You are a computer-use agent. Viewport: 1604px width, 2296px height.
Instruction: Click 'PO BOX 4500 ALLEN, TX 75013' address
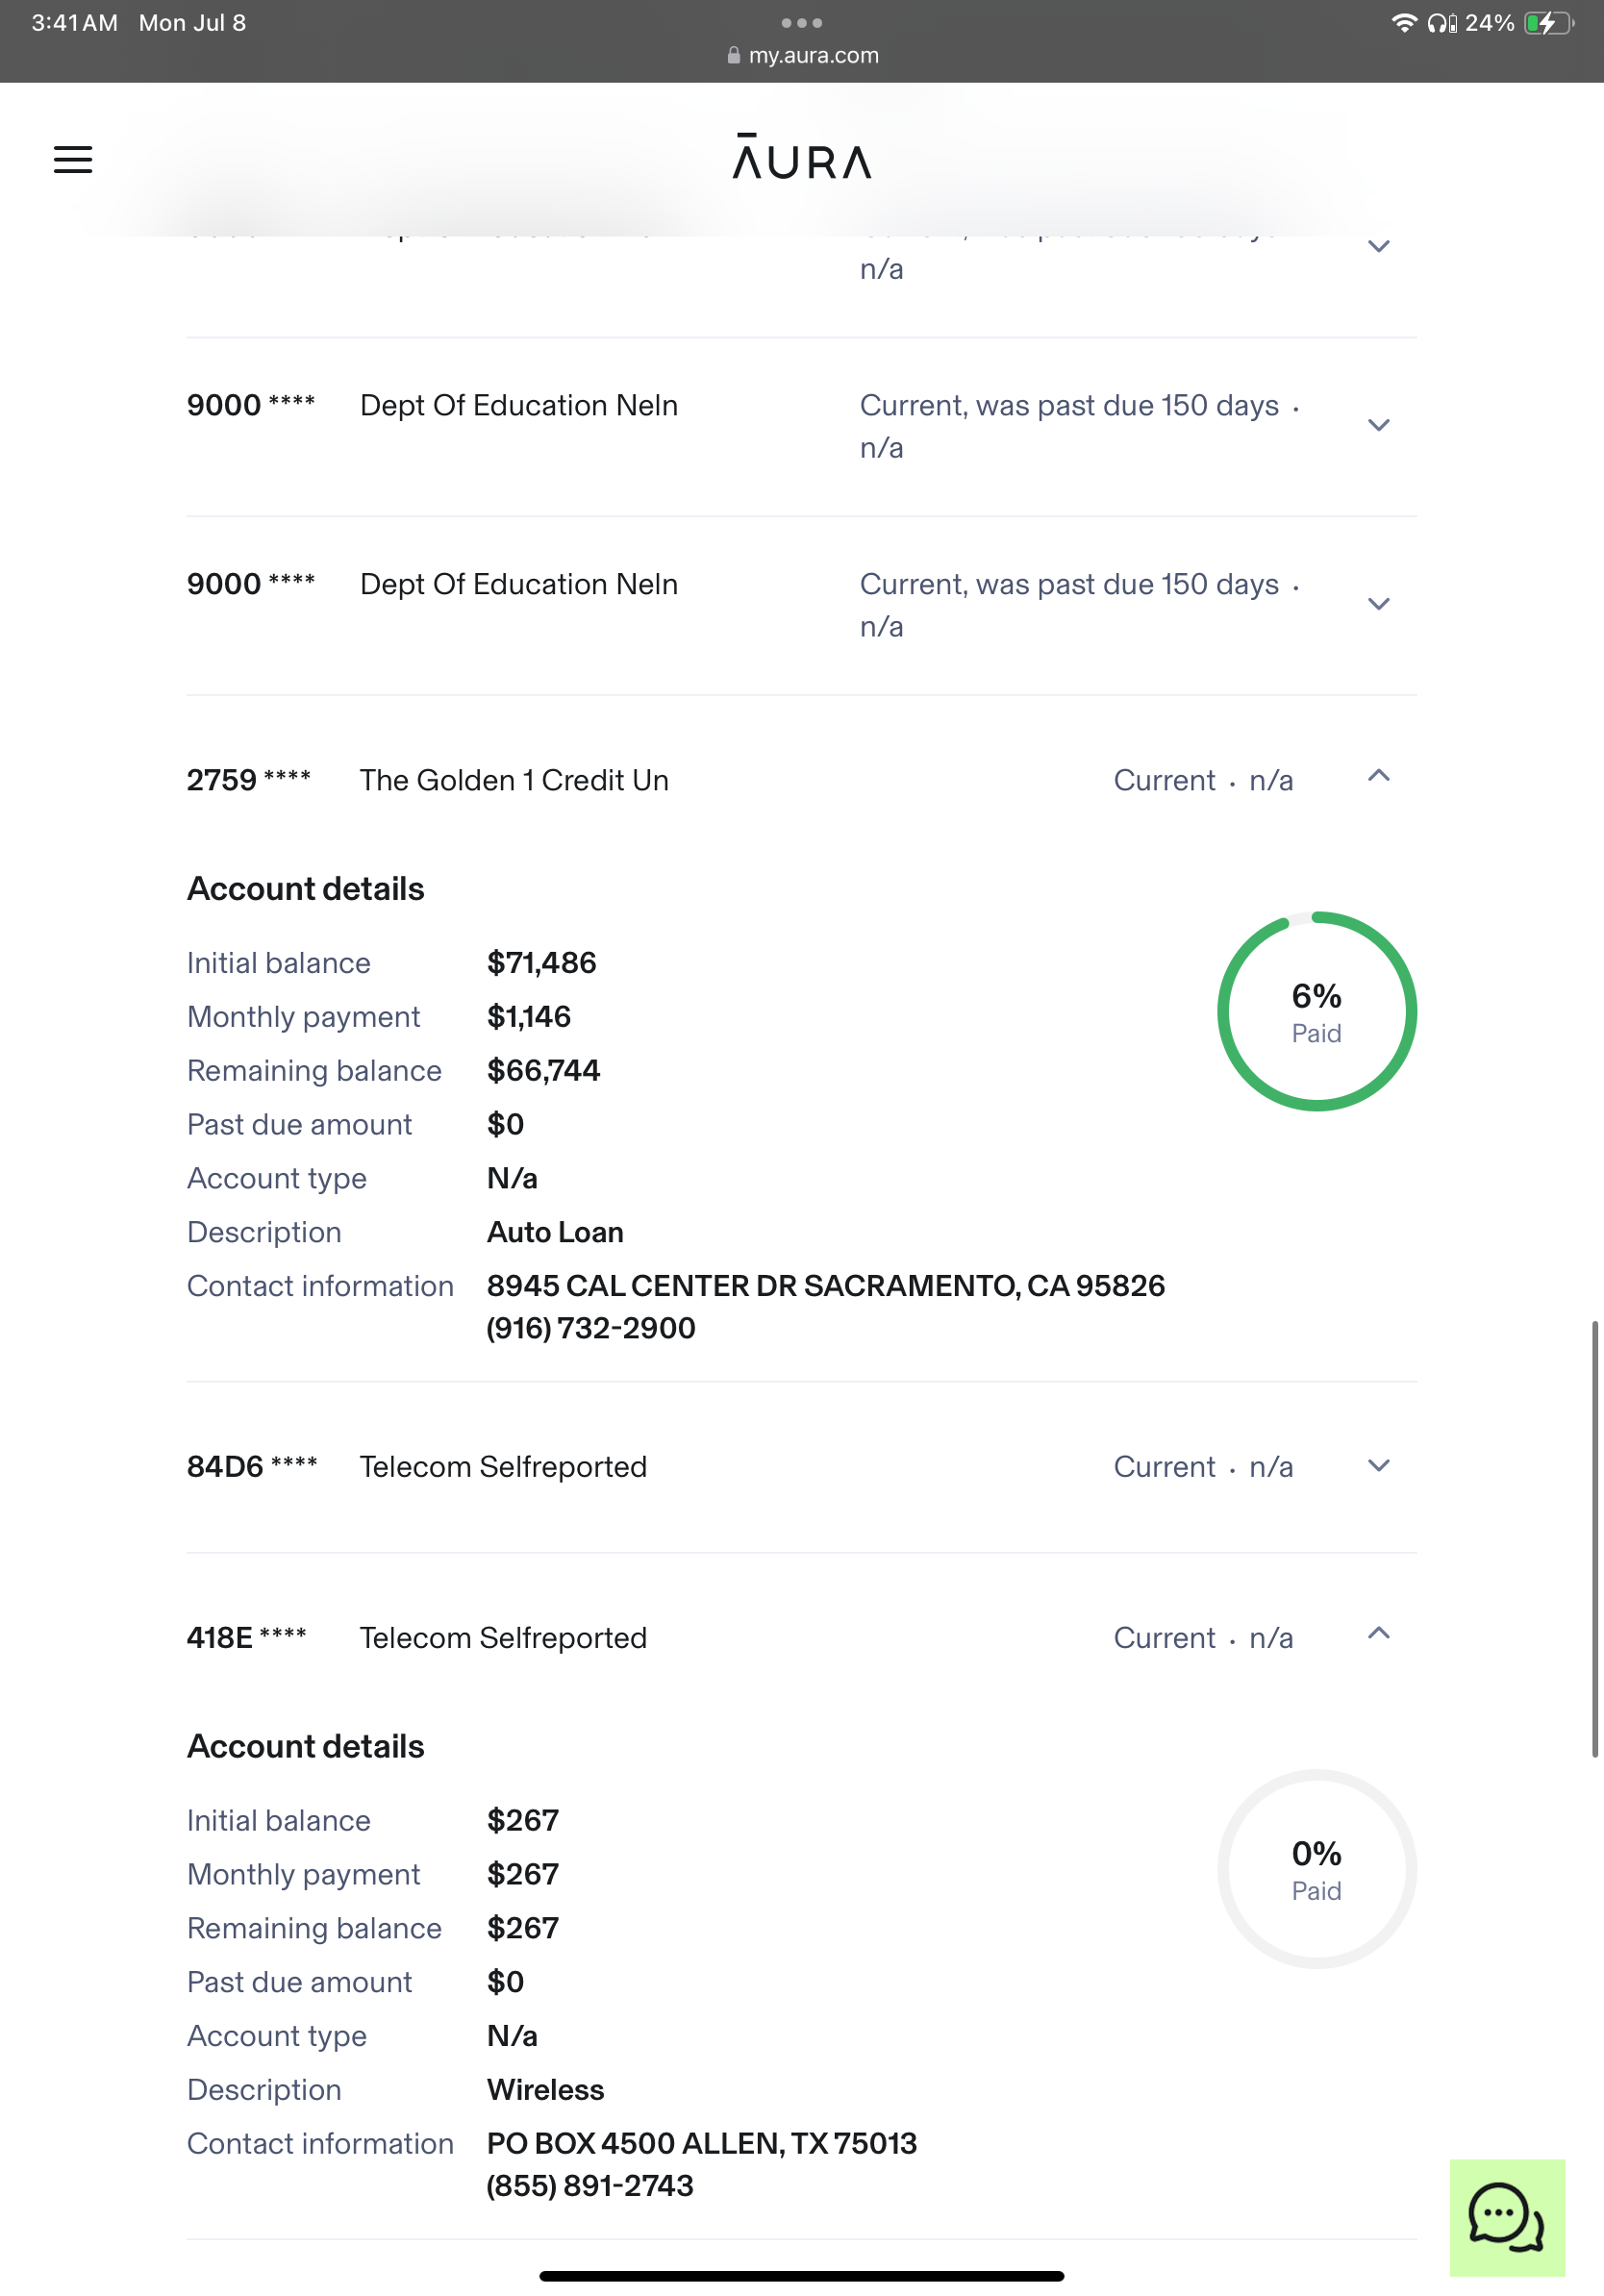pyautogui.click(x=702, y=2144)
